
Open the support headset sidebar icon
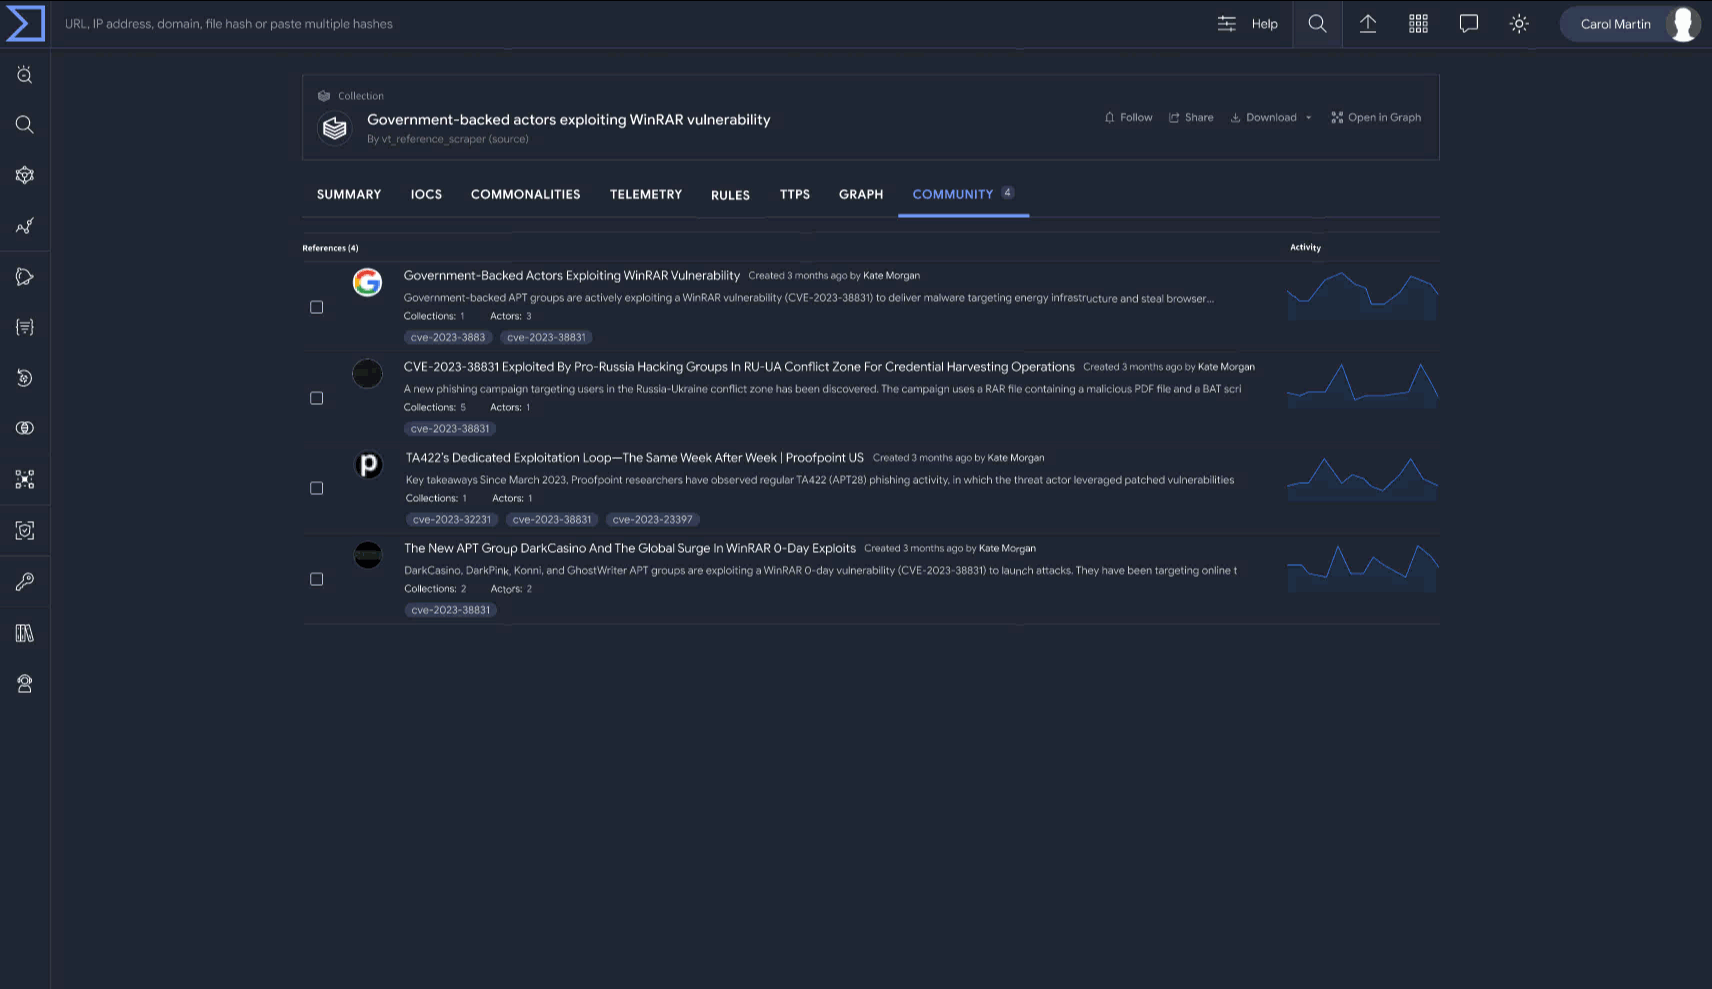click(25, 684)
